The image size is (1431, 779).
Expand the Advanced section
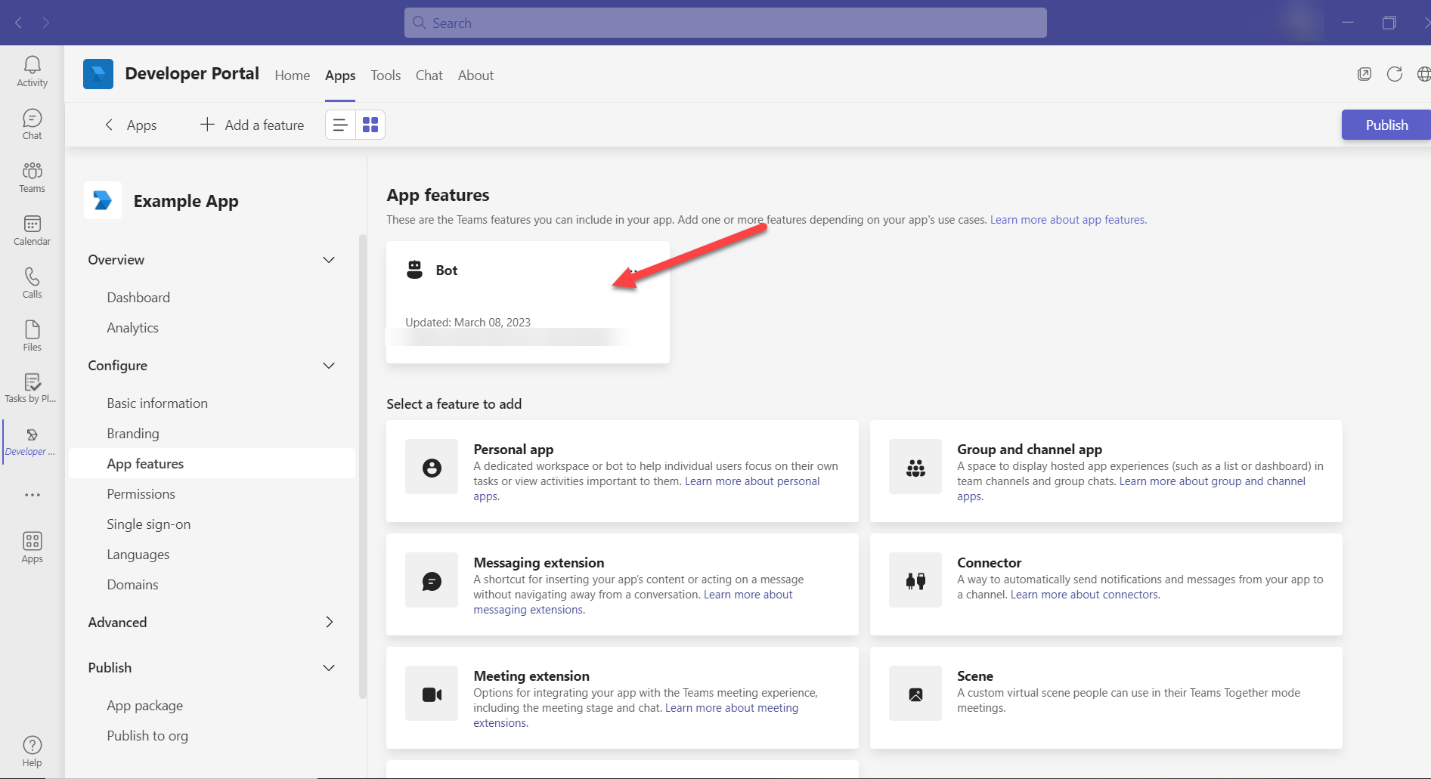329,622
